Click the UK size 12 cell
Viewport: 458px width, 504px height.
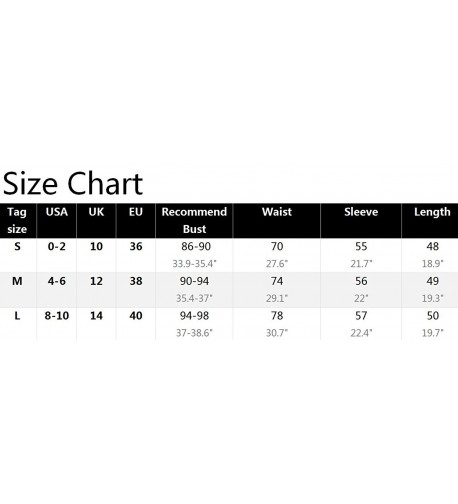(x=96, y=281)
